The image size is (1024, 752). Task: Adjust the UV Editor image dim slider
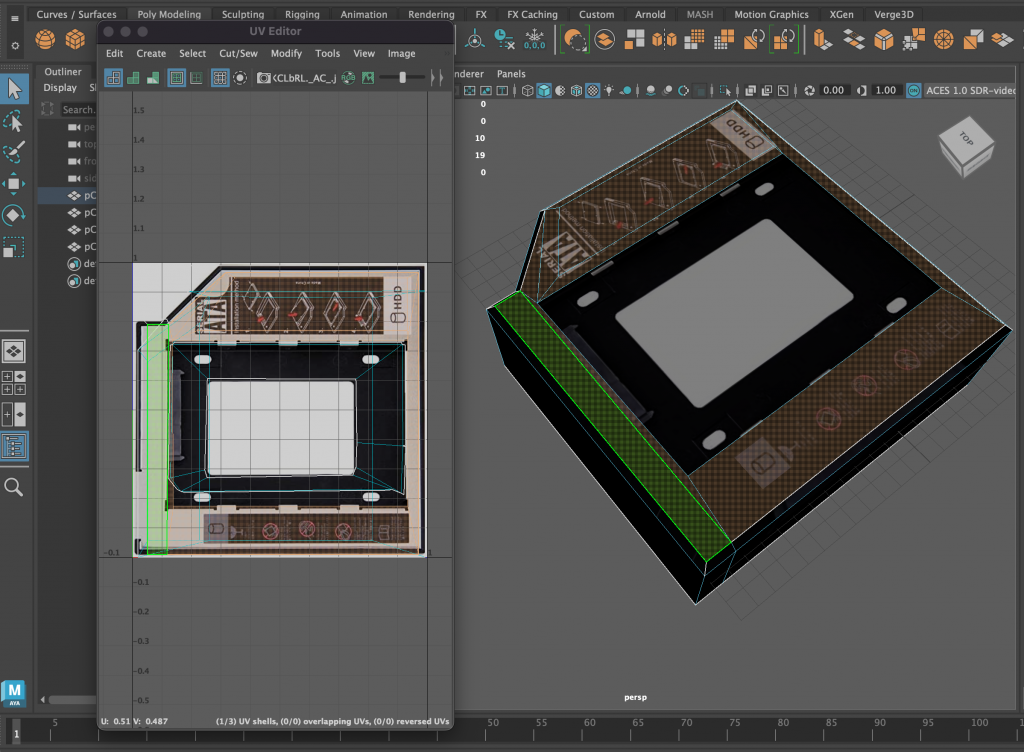(402, 78)
